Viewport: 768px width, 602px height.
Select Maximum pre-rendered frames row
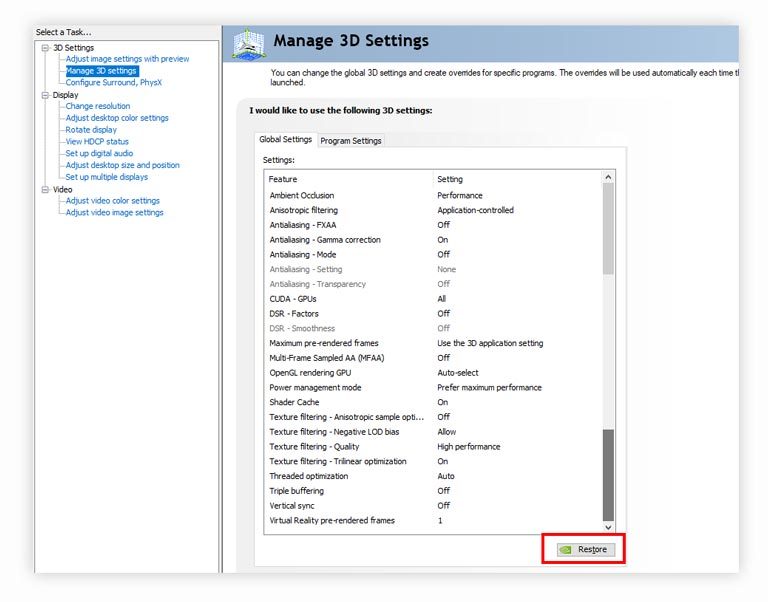(433, 343)
